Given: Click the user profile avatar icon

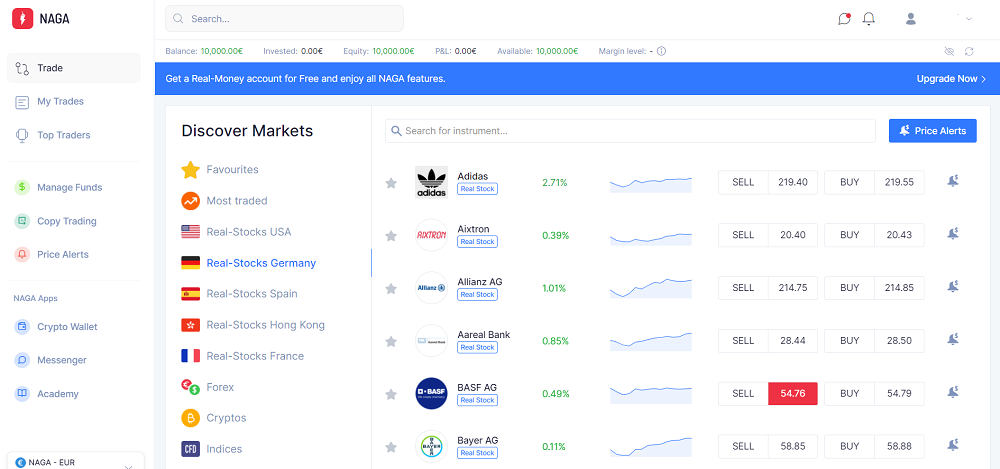Looking at the screenshot, I should (911, 19).
